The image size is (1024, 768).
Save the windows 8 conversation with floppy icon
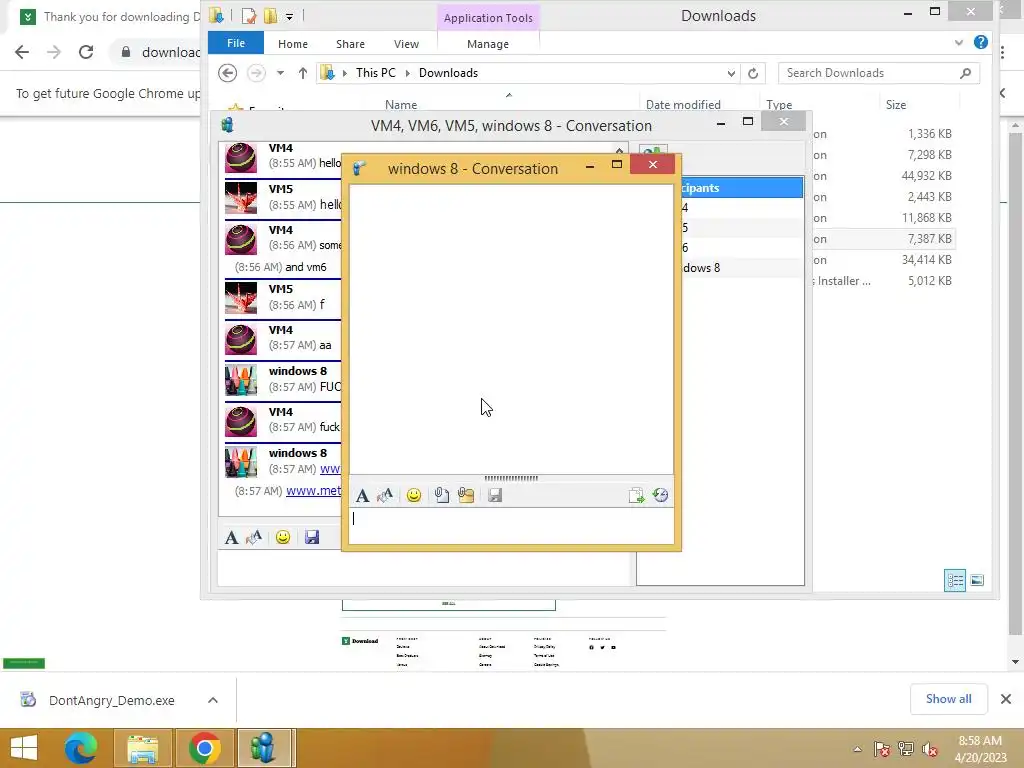pyautogui.click(x=495, y=496)
